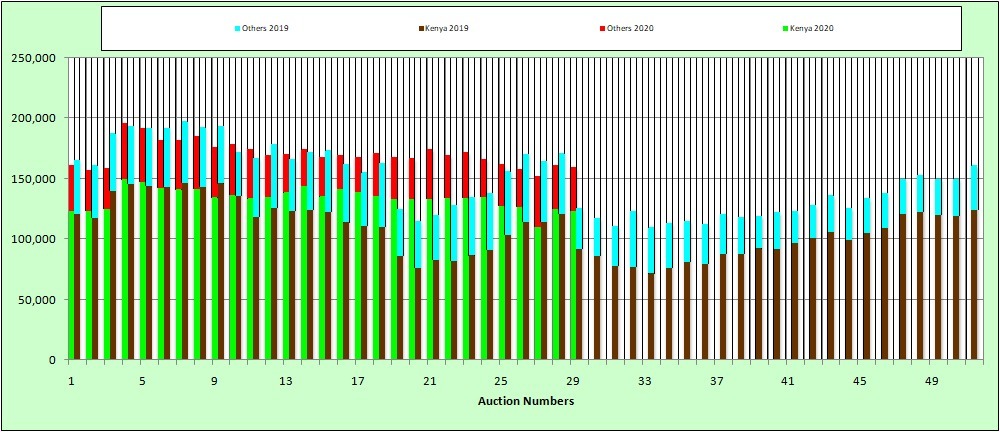Click the brown Kenya 2019 legend swatch
This screenshot has width=1000, height=432.
click(419, 28)
